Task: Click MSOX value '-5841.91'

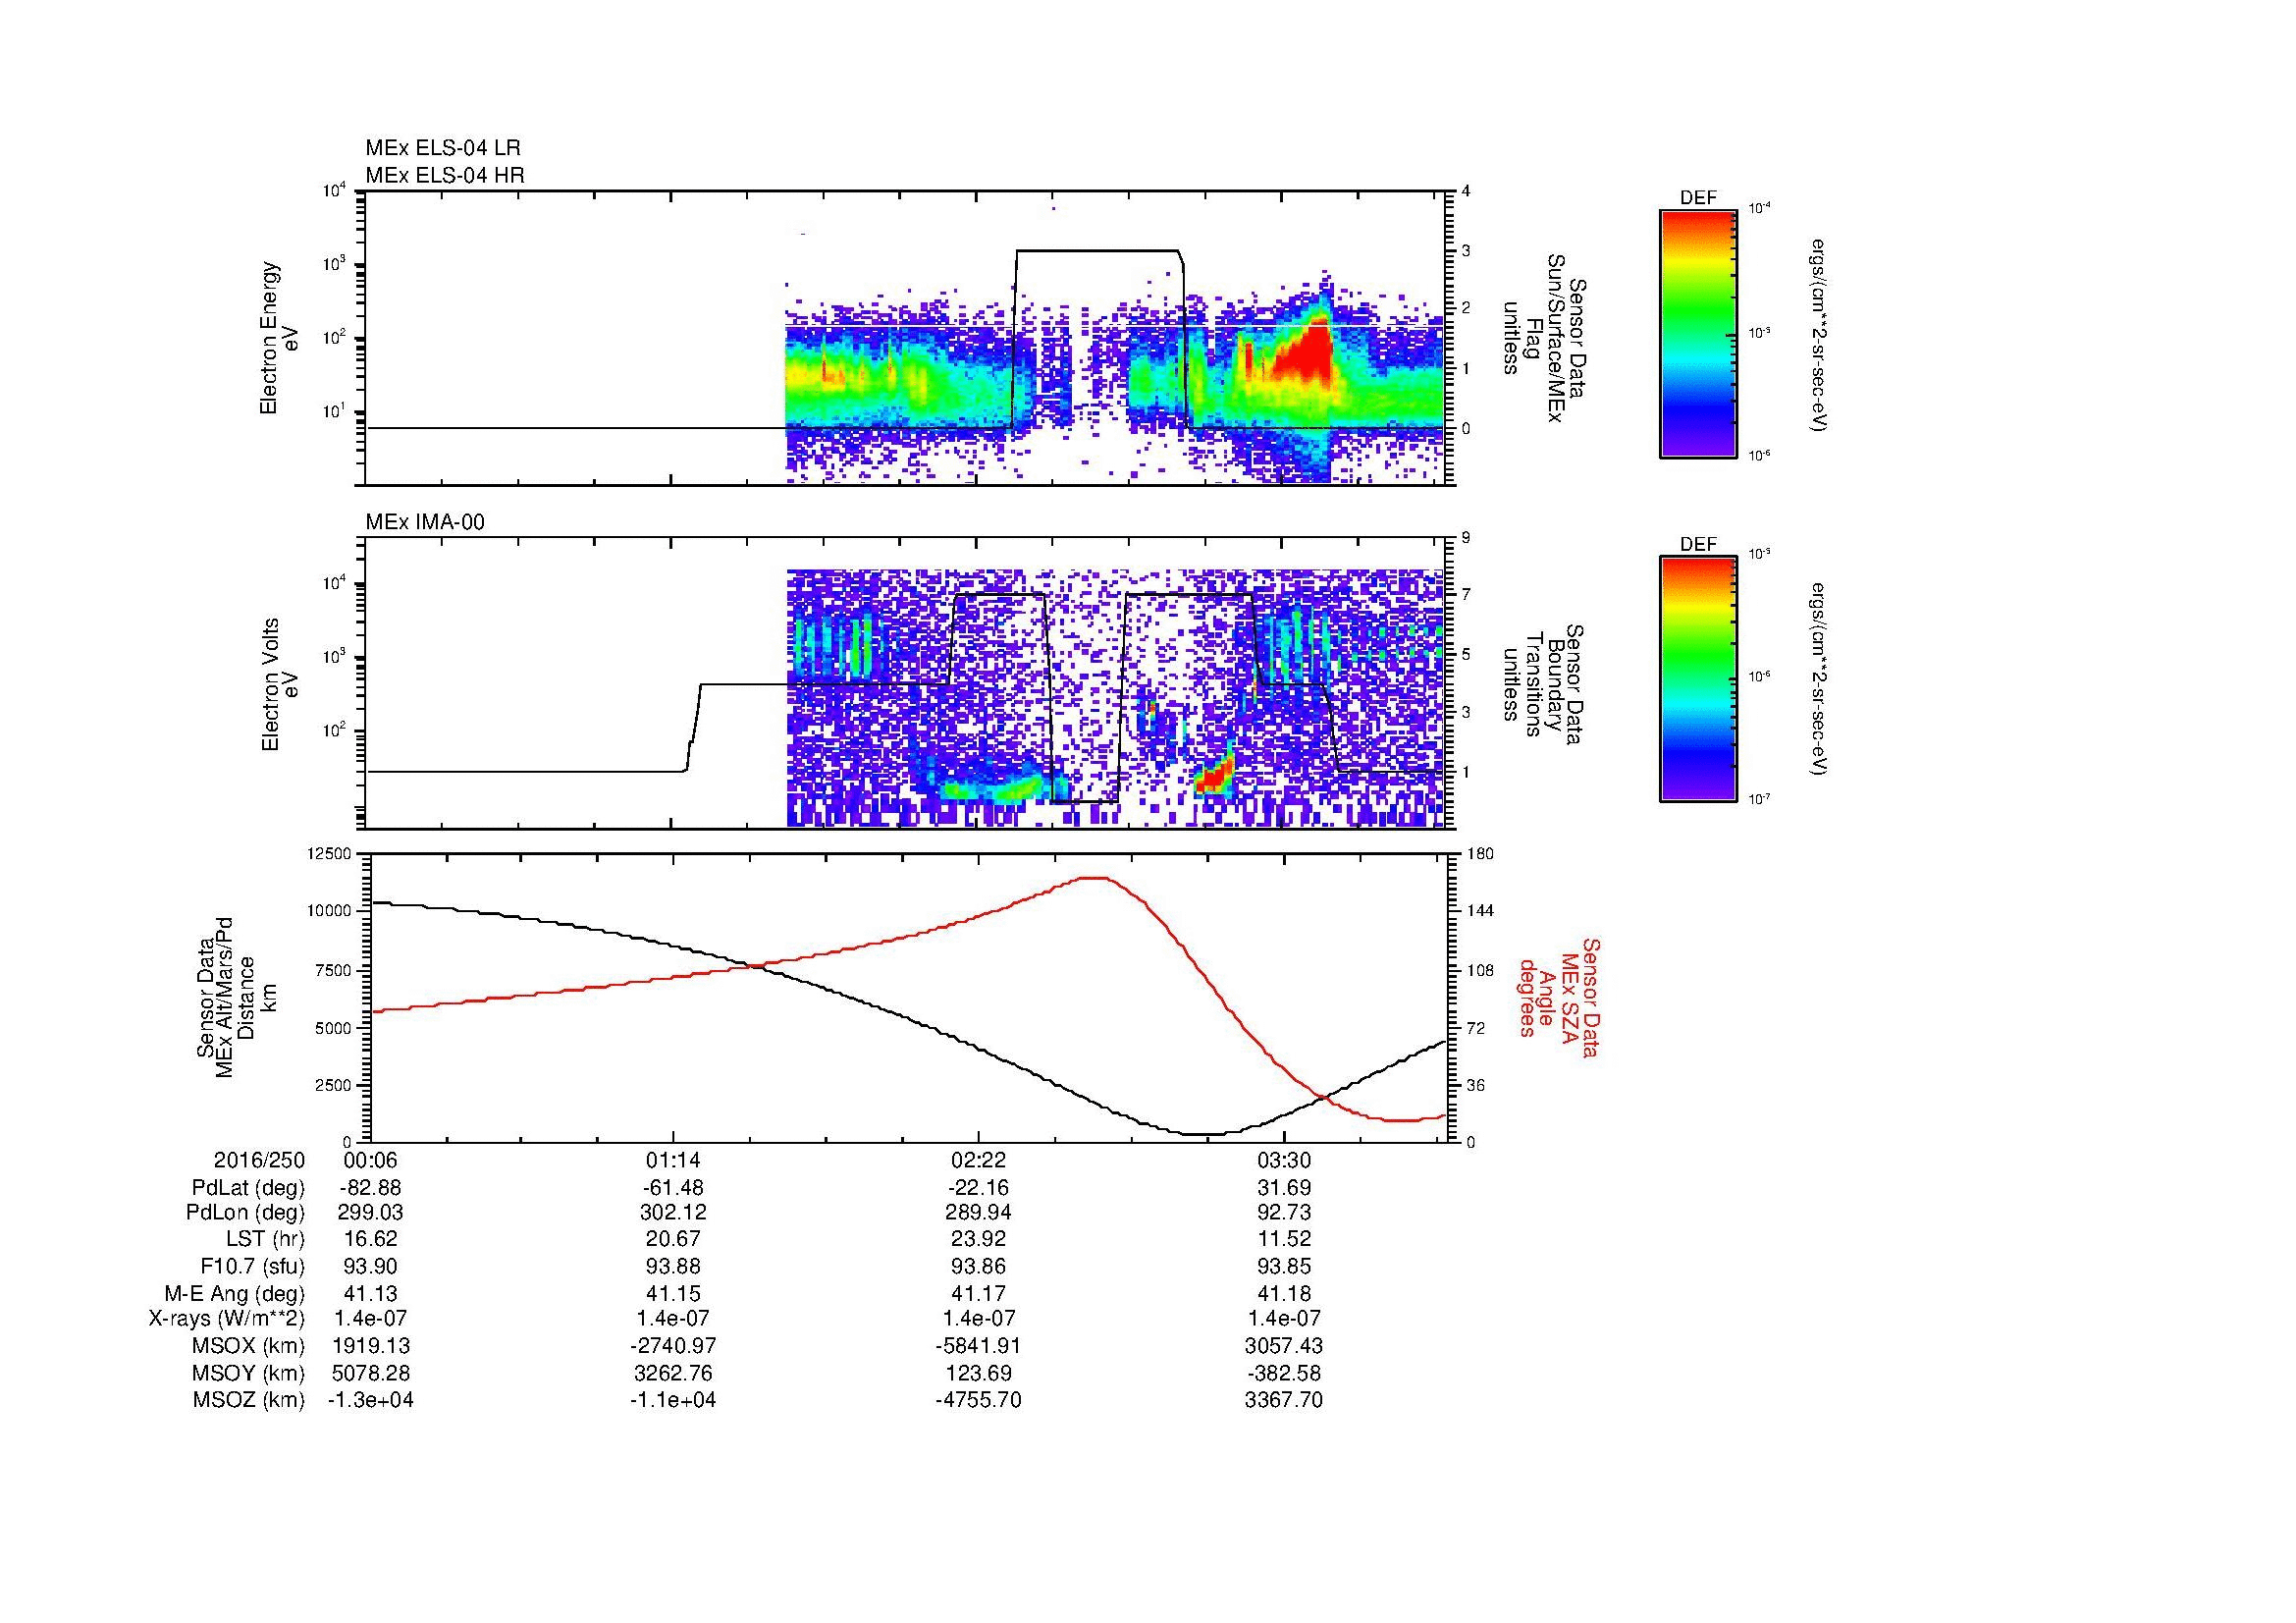Action: pyautogui.click(x=978, y=1346)
